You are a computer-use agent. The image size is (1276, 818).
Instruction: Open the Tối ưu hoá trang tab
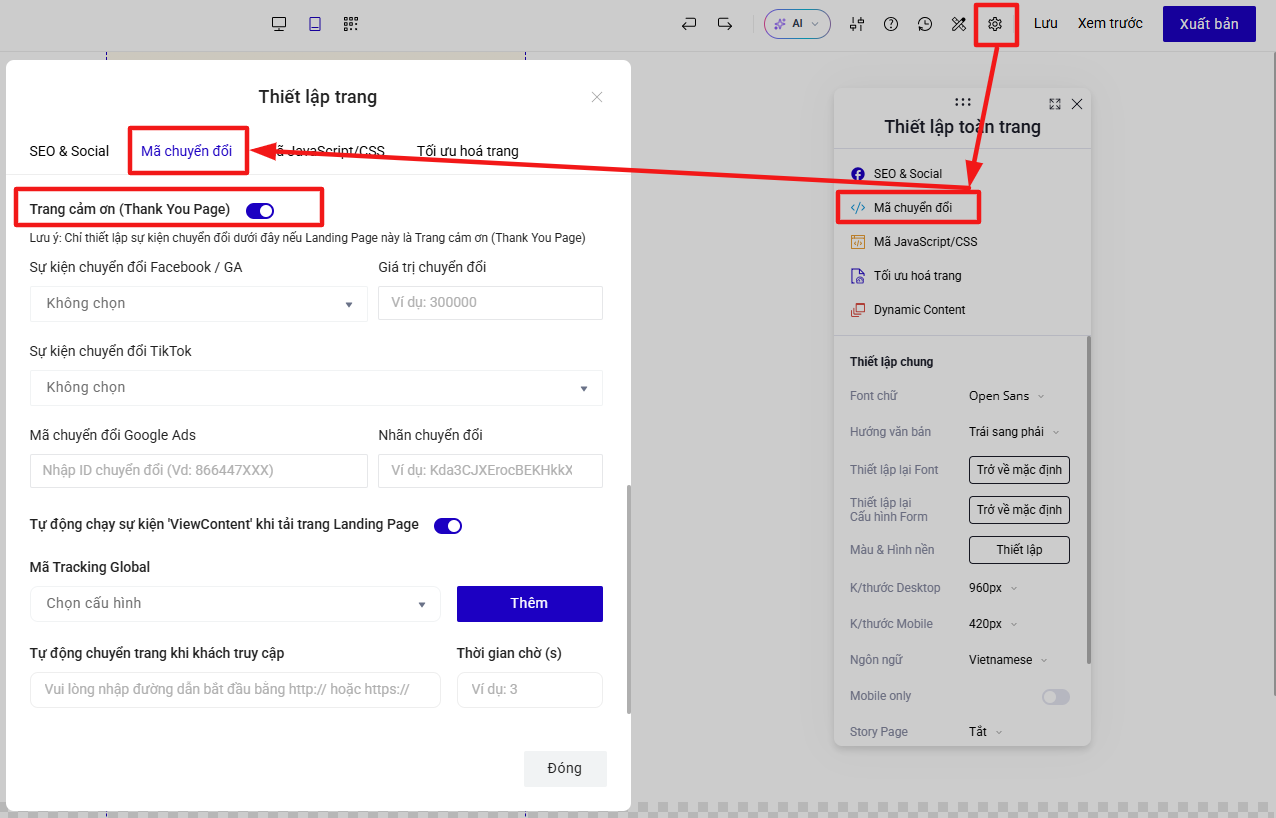pyautogui.click(x=468, y=151)
